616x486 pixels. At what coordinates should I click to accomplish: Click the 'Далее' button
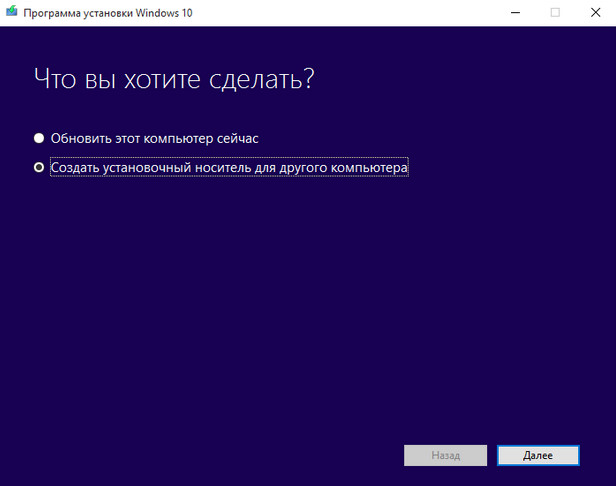pos(538,455)
